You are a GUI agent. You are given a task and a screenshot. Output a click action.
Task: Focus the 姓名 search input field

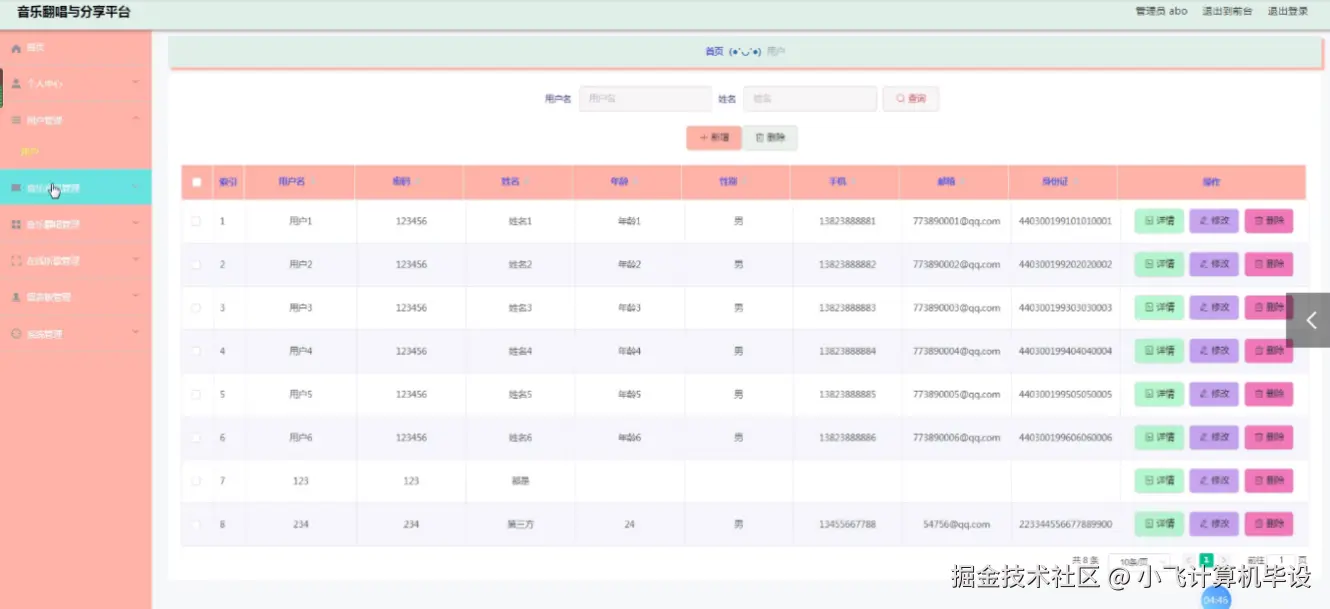tap(810, 99)
